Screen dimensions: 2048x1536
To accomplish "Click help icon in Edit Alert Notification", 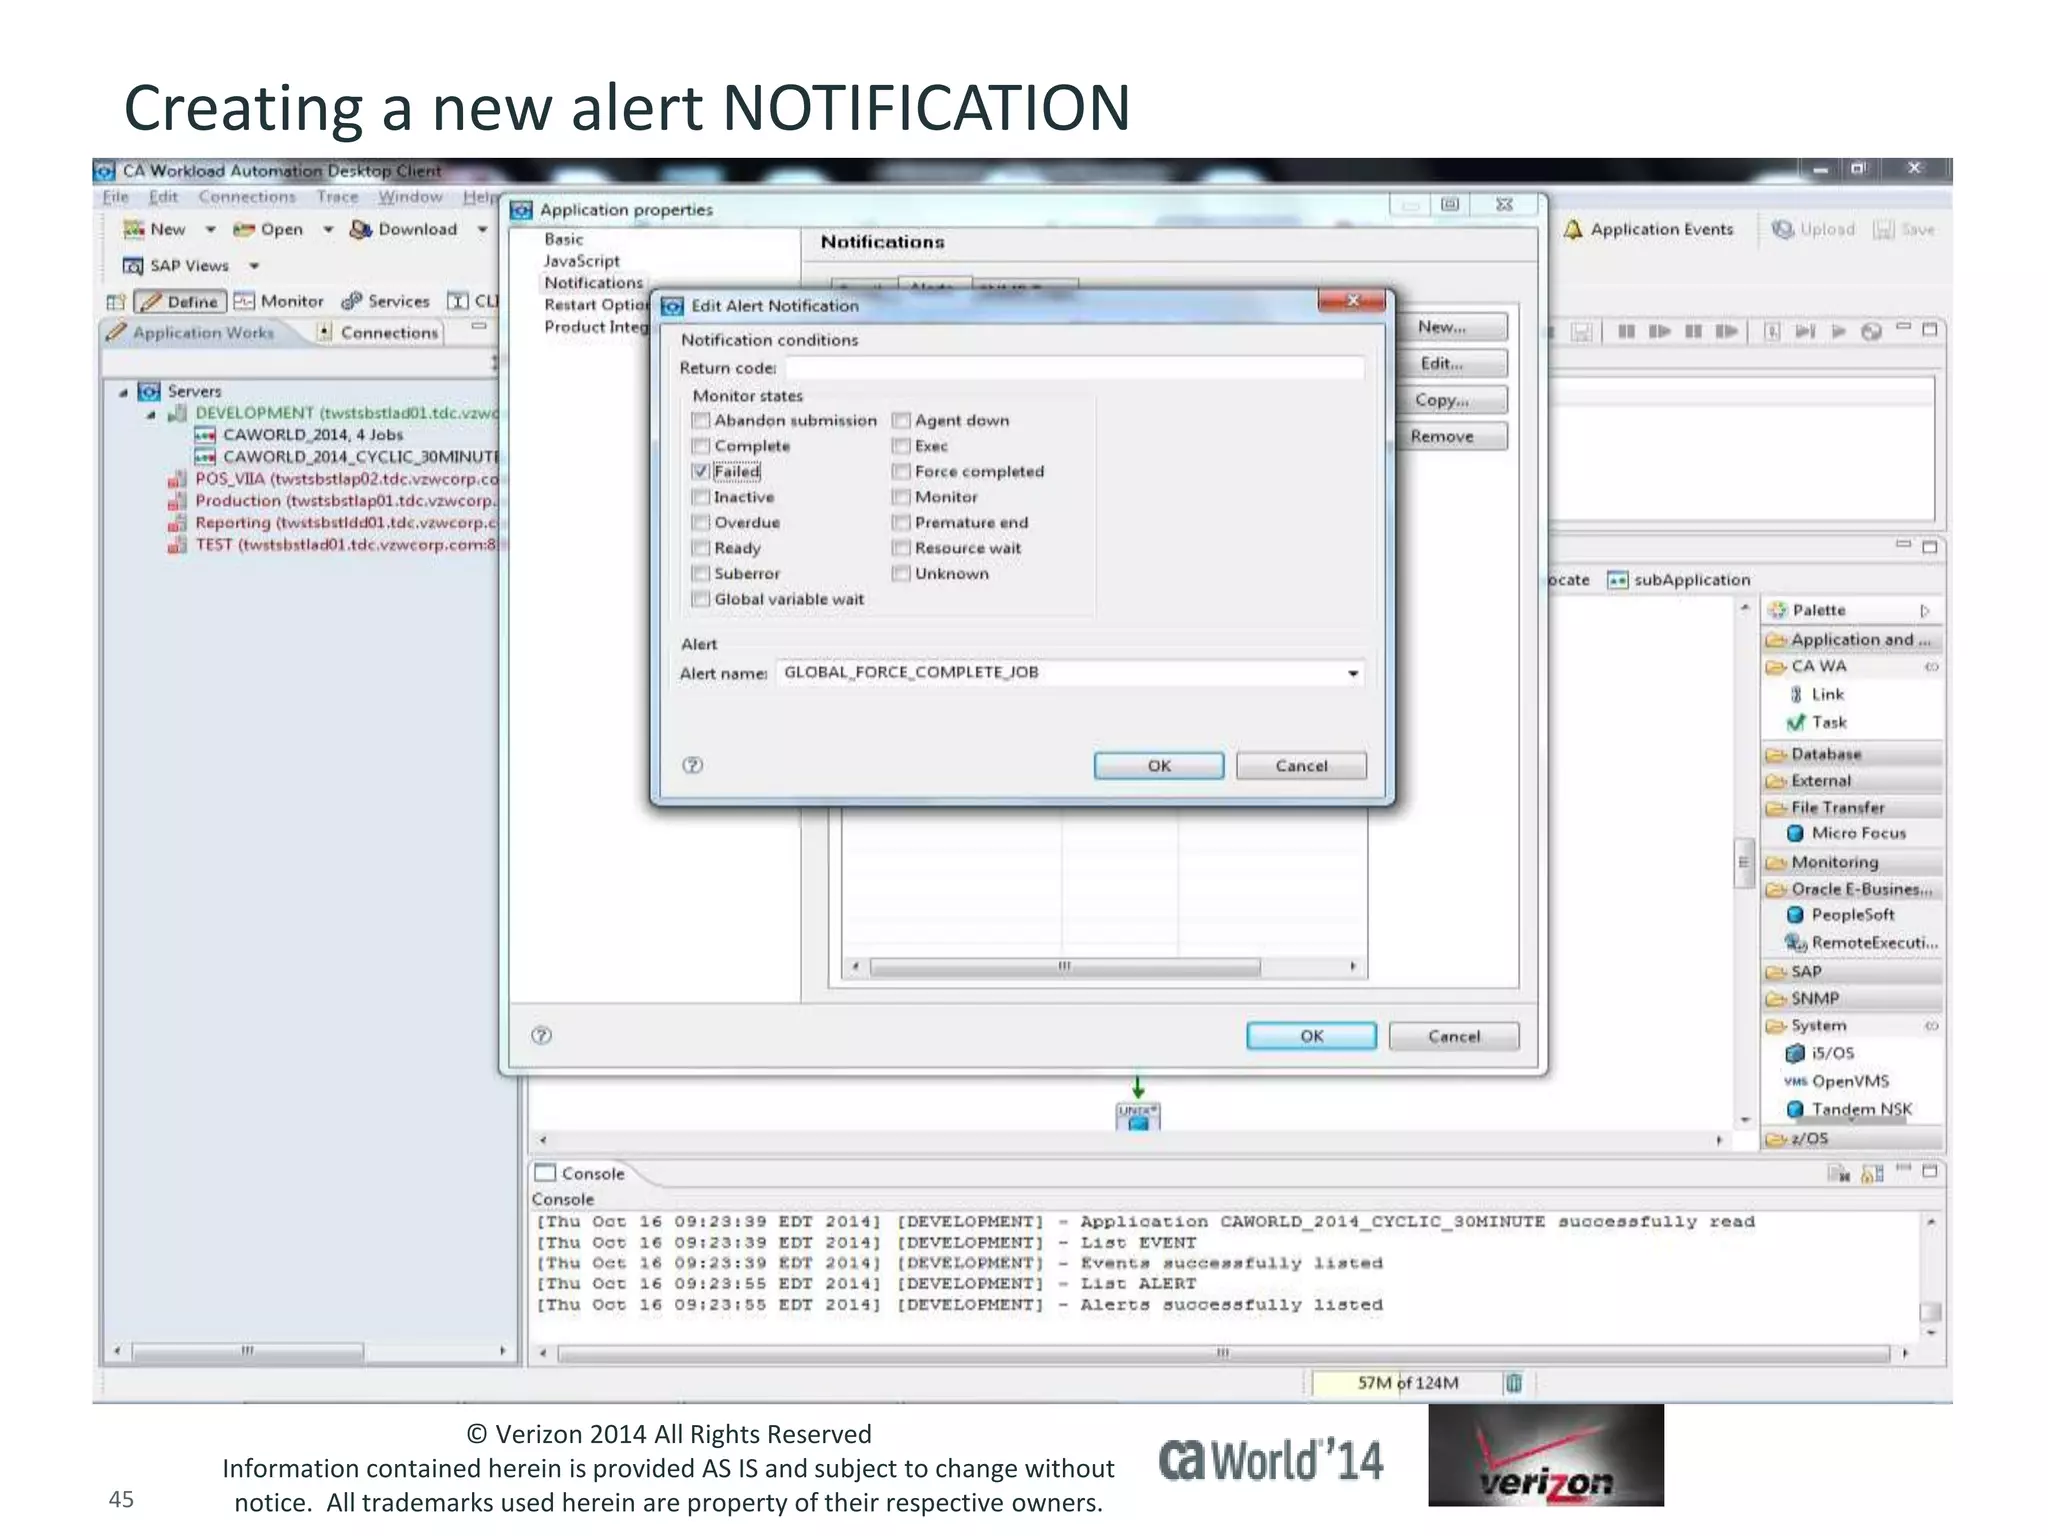I will pyautogui.click(x=693, y=765).
